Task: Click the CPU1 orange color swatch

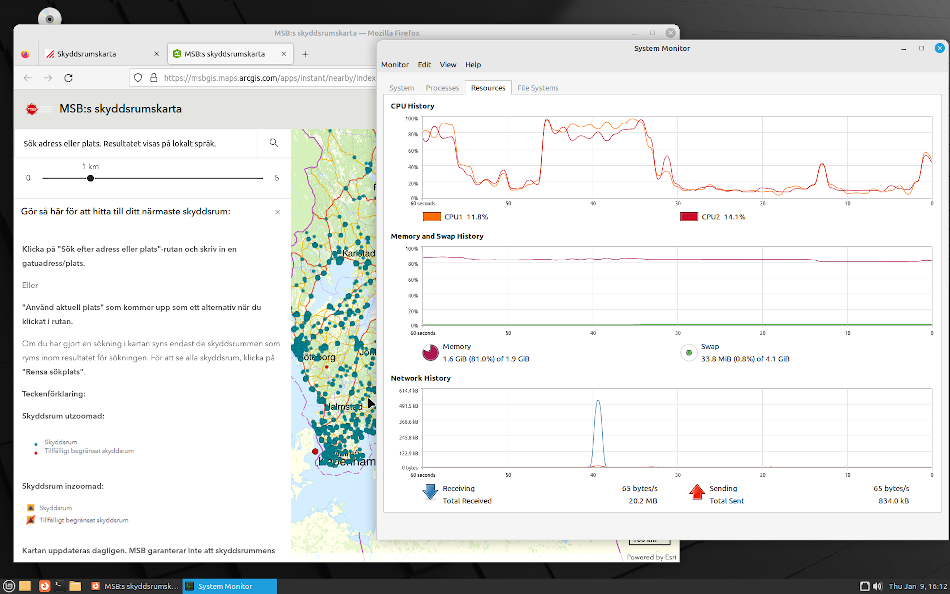Action: pos(431,217)
